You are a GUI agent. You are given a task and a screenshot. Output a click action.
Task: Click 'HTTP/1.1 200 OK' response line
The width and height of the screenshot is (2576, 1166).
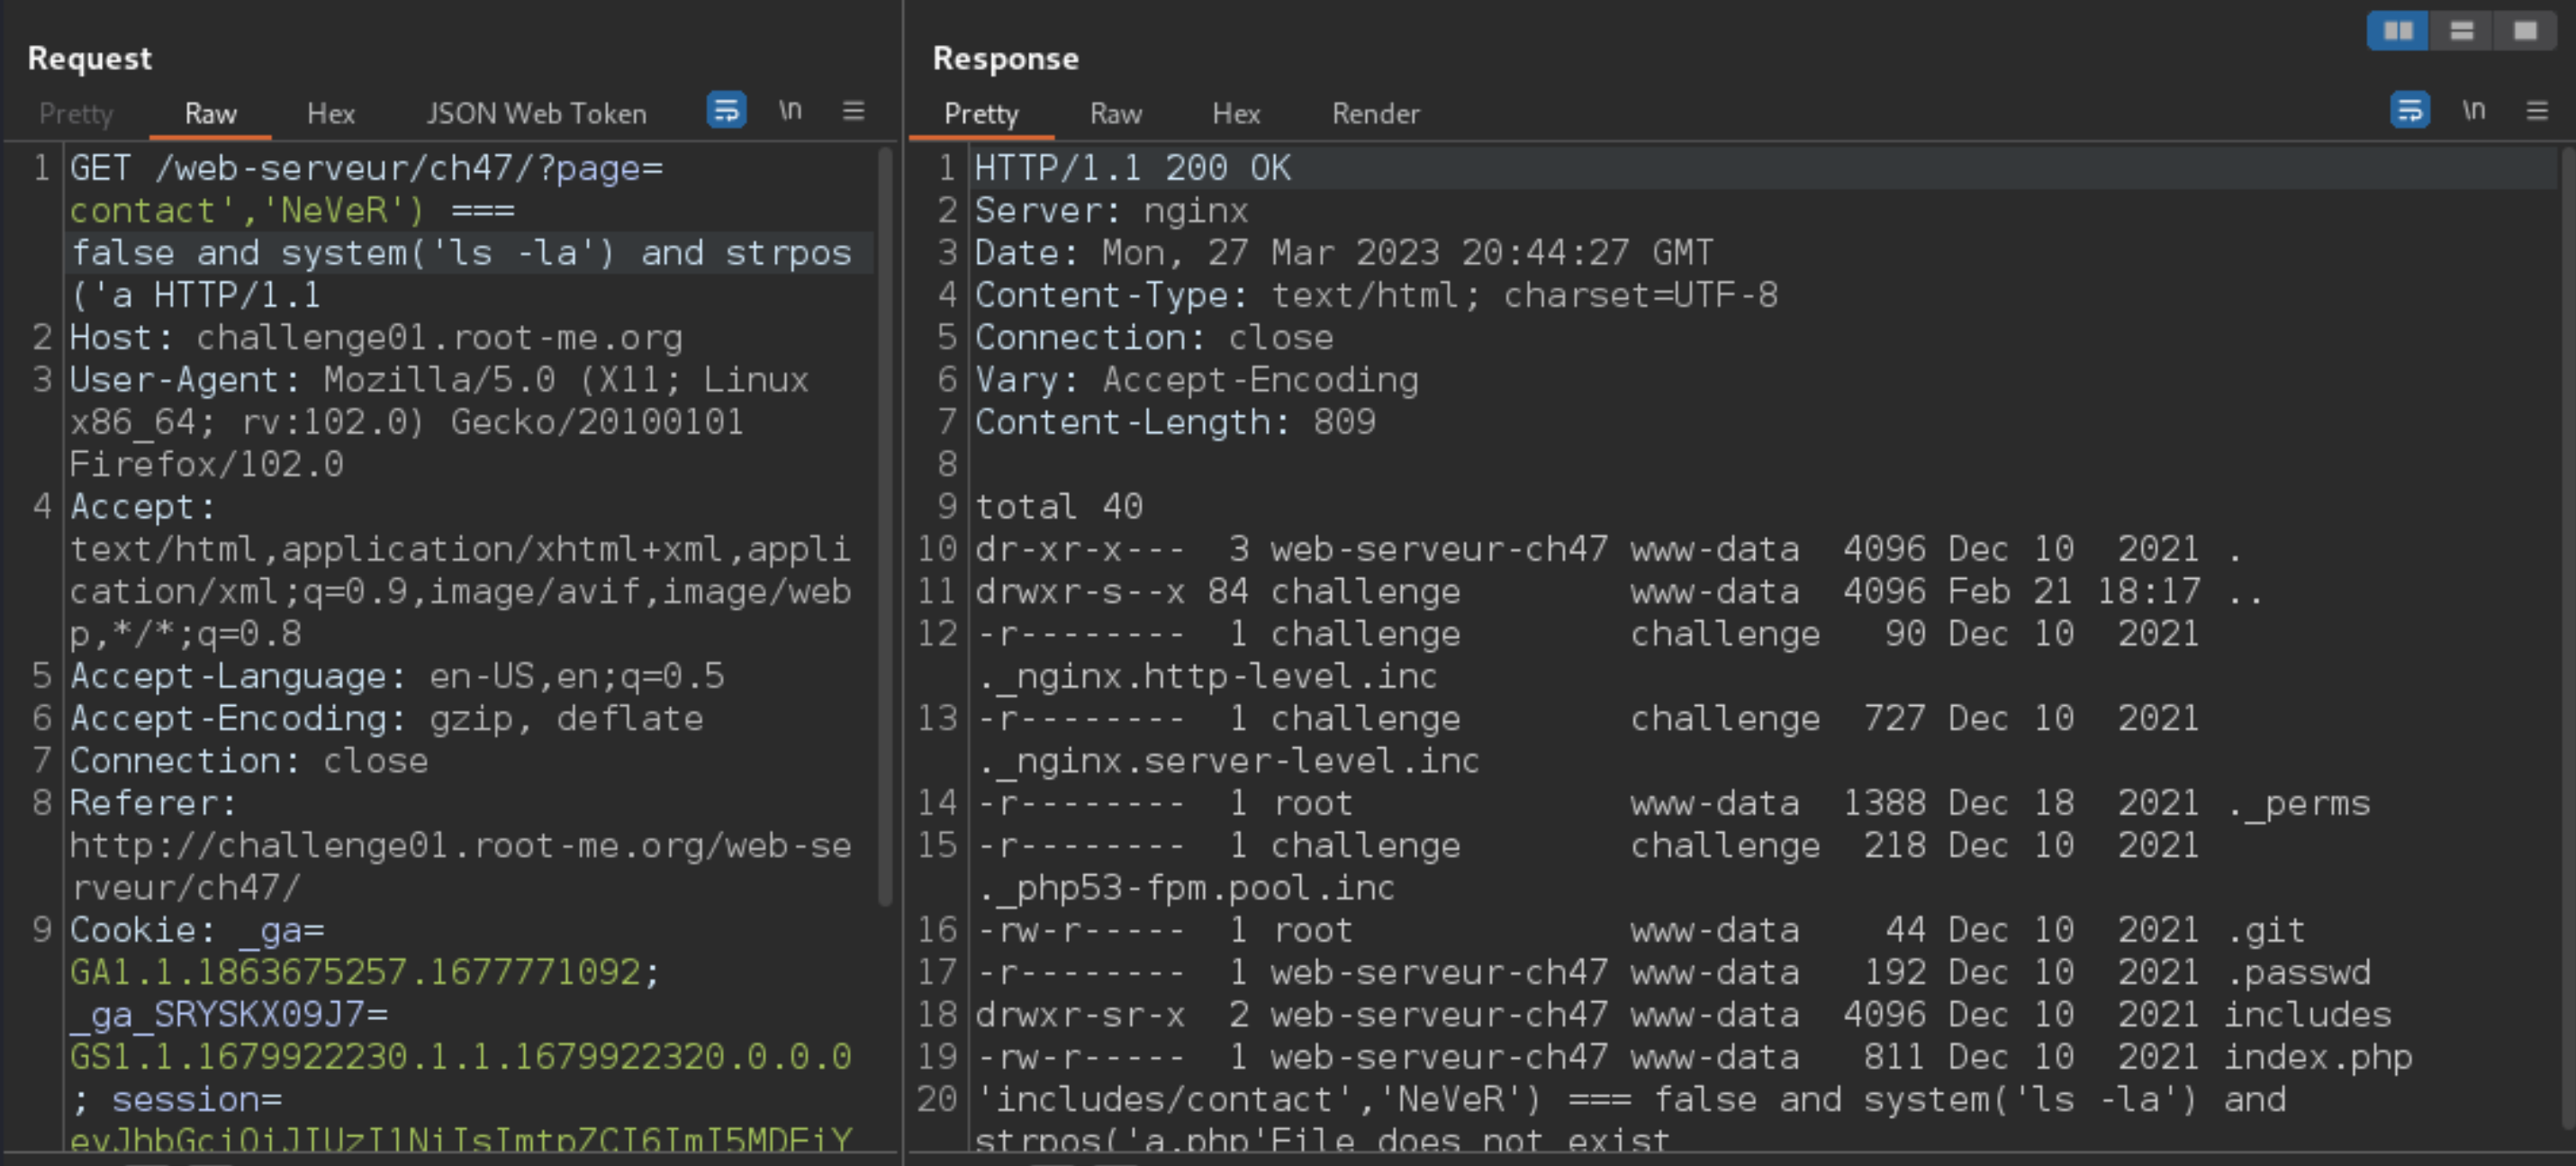tap(1133, 168)
